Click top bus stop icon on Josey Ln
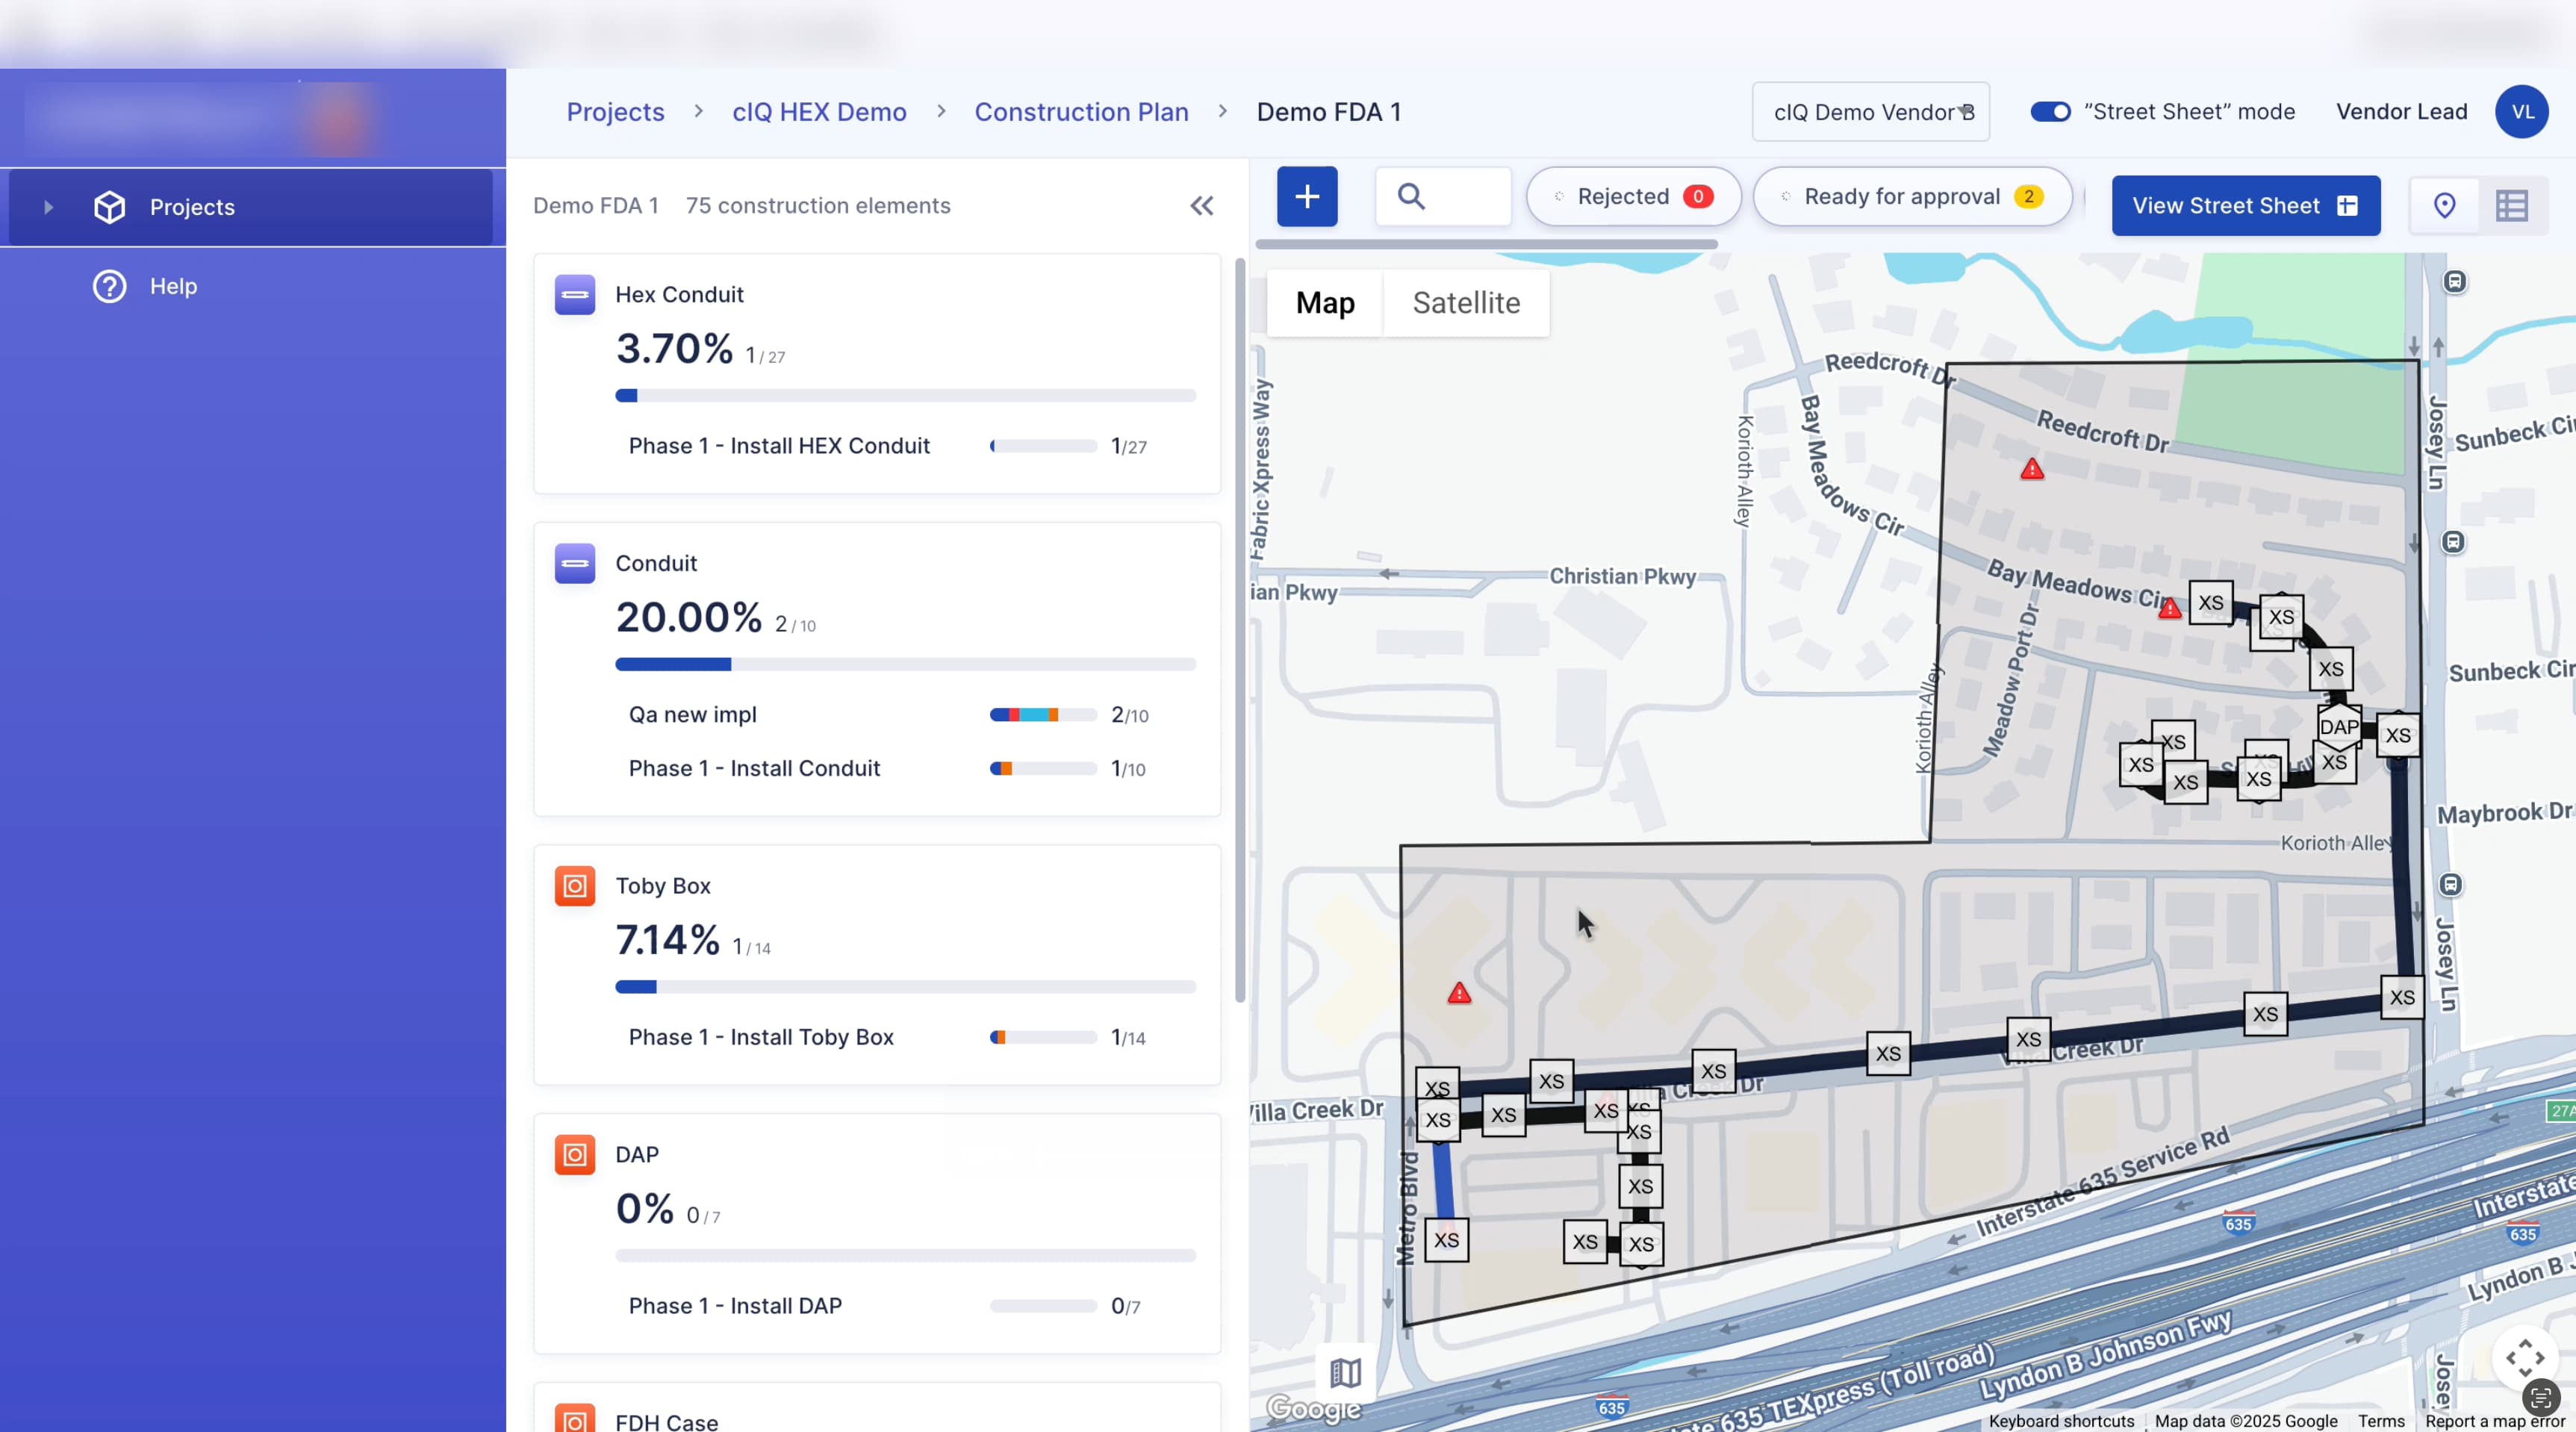This screenshot has width=2576, height=1432. click(x=2455, y=282)
